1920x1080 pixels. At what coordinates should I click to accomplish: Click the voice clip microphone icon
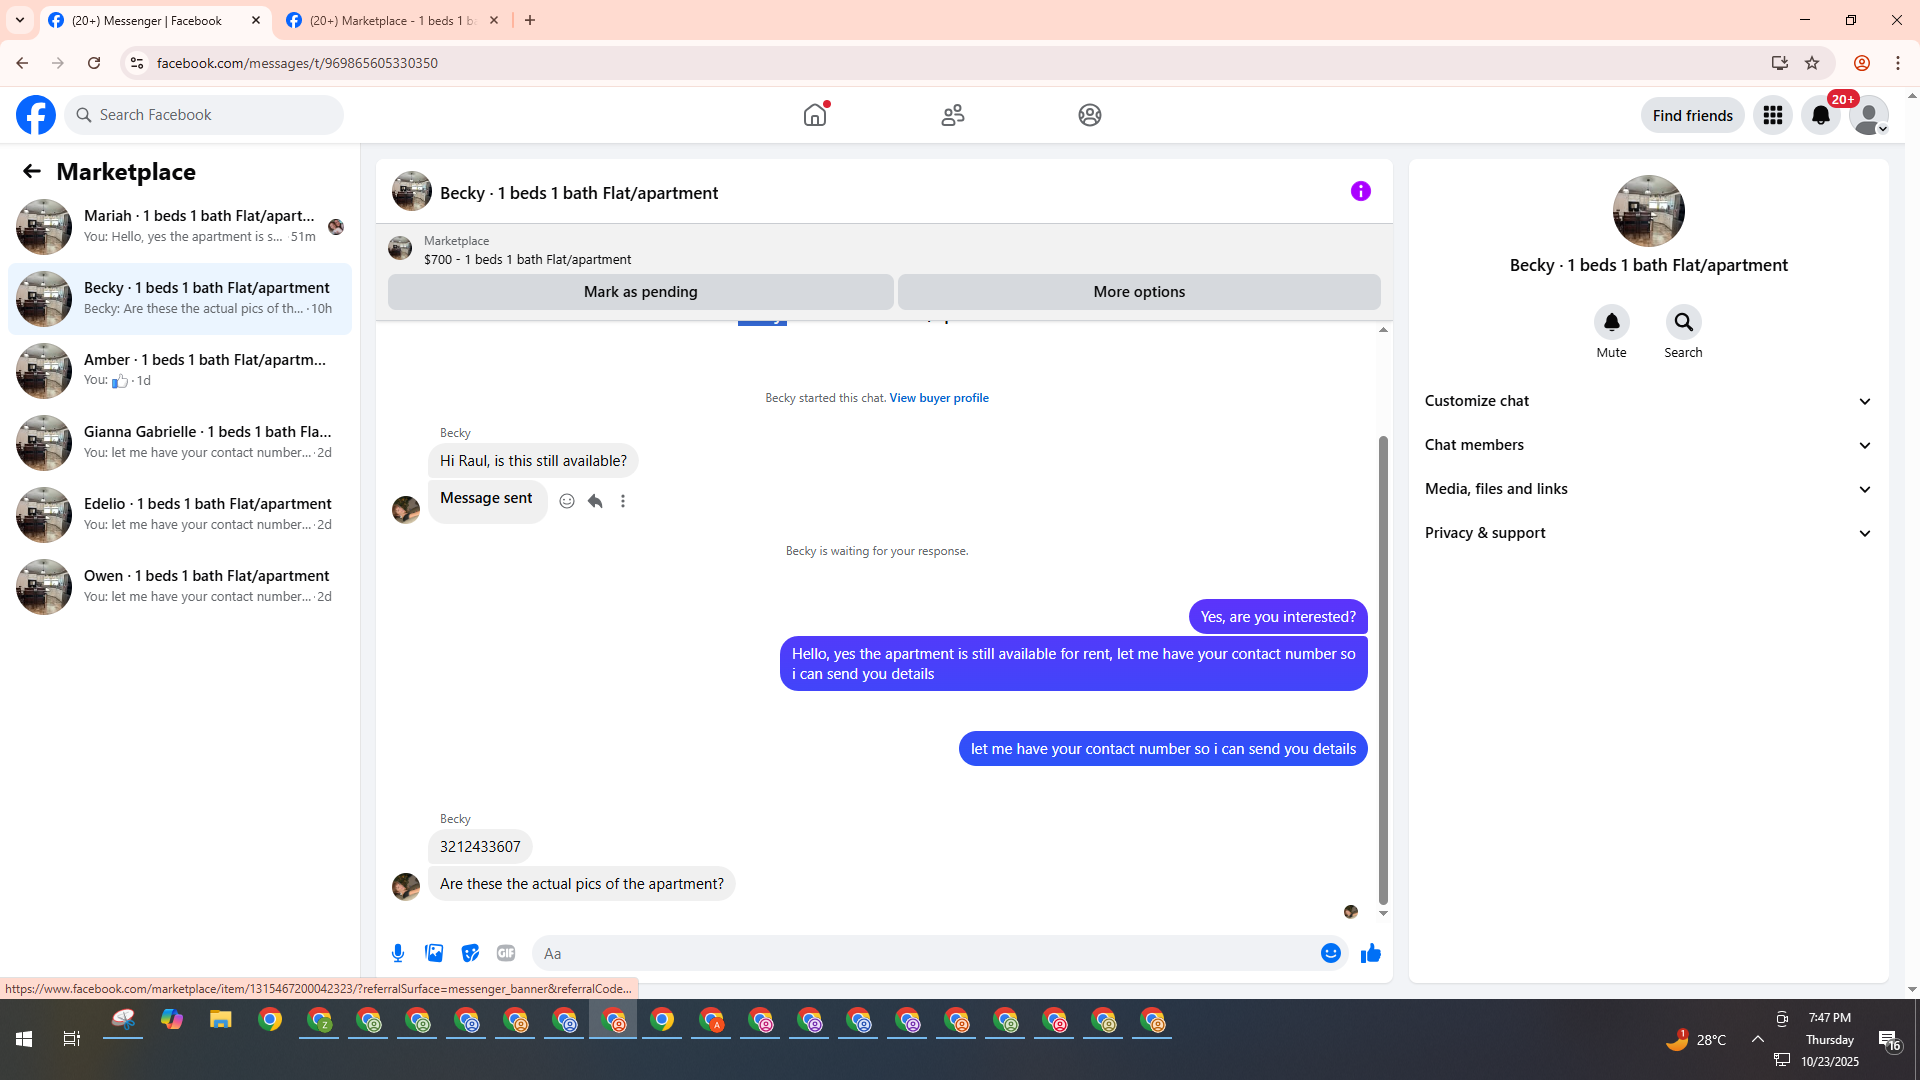click(398, 953)
